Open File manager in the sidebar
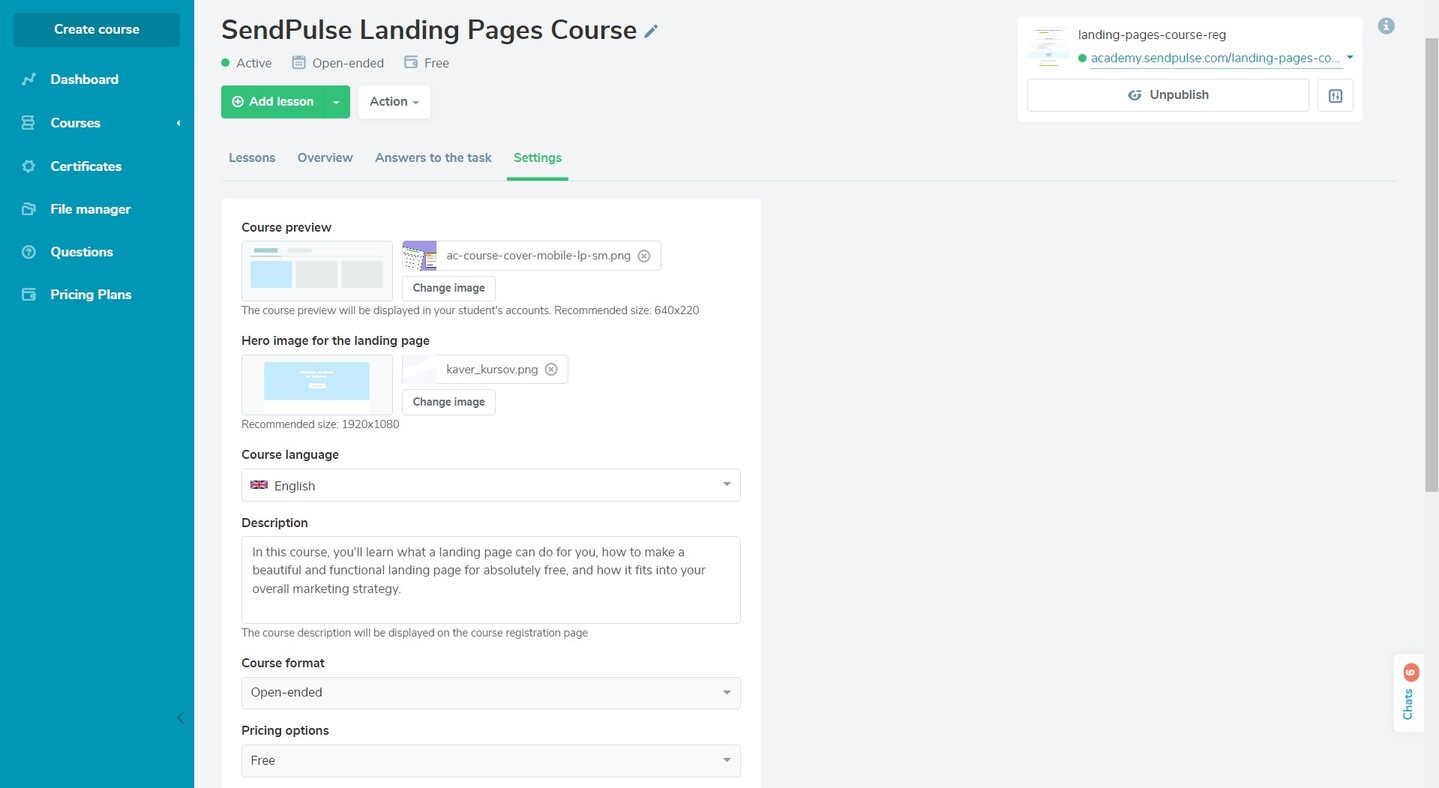1439x788 pixels. (x=90, y=209)
